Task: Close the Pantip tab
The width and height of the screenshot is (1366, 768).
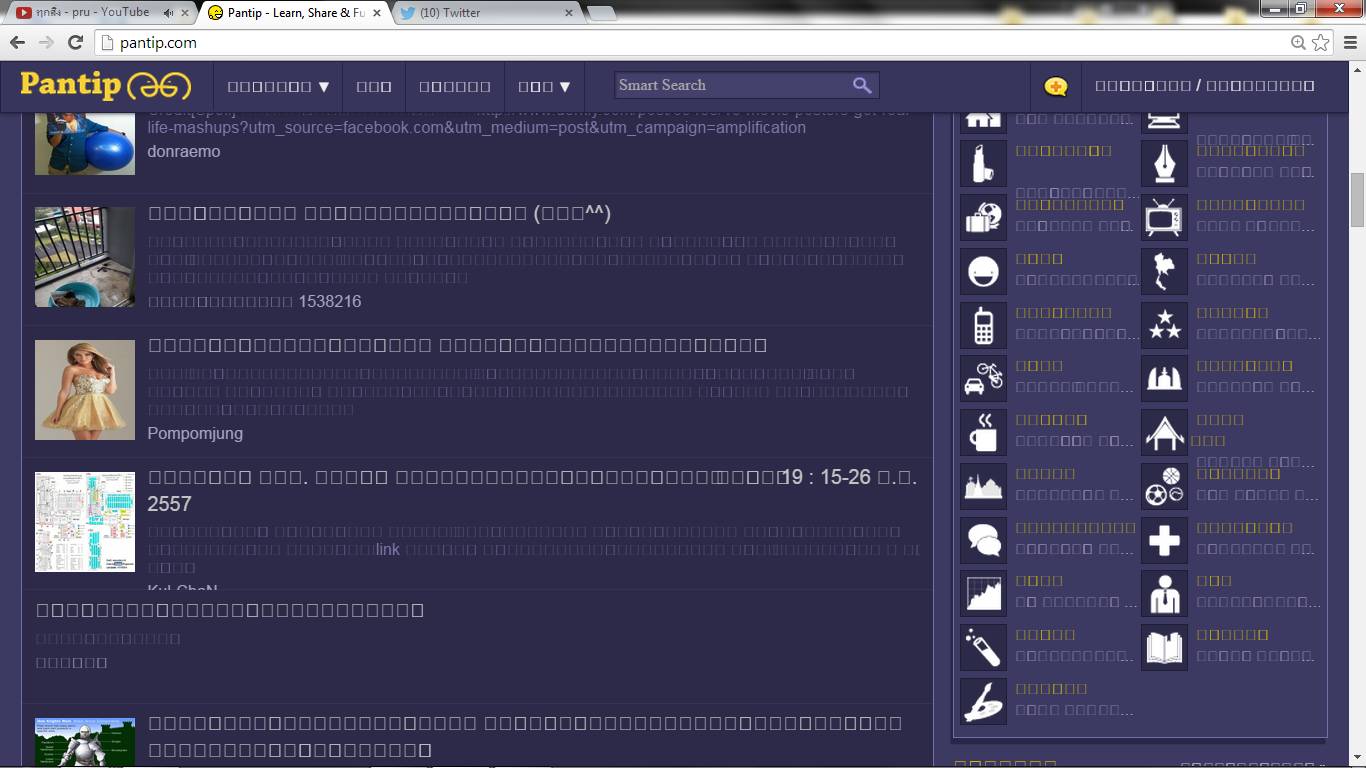Action: coord(379,13)
